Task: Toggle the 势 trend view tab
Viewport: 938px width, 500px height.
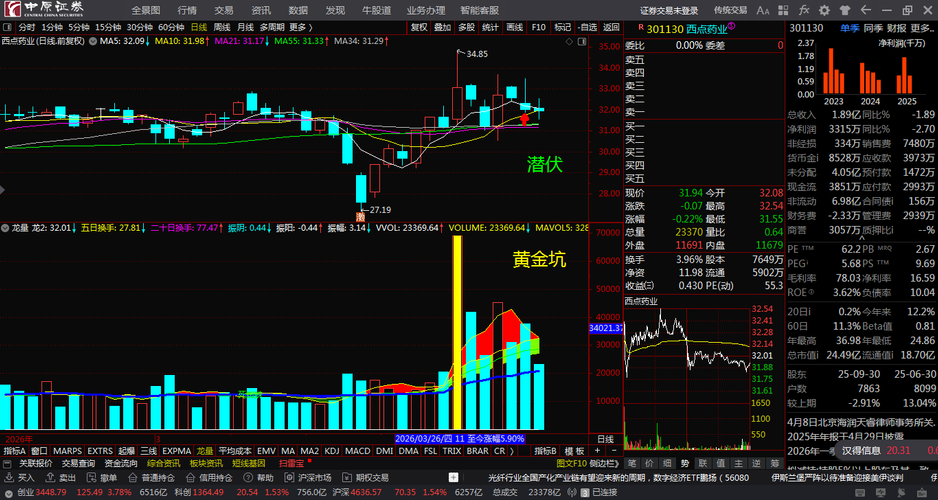Action: tap(685, 464)
